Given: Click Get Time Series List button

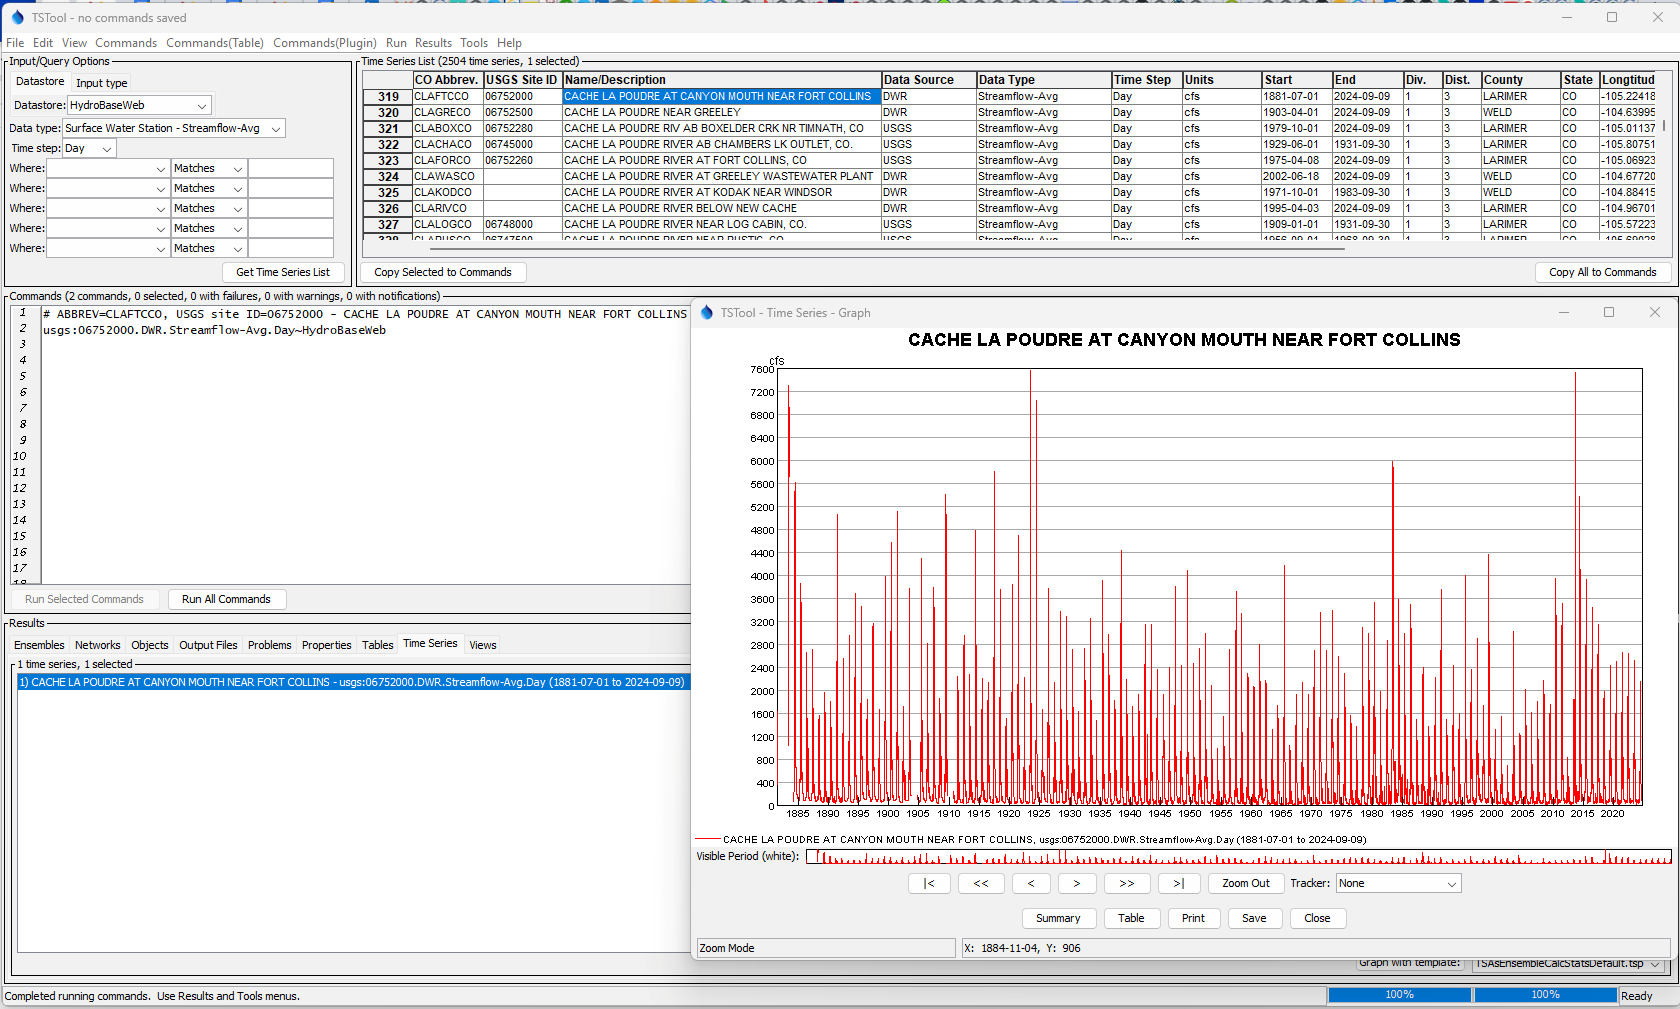Looking at the screenshot, I should pos(283,272).
